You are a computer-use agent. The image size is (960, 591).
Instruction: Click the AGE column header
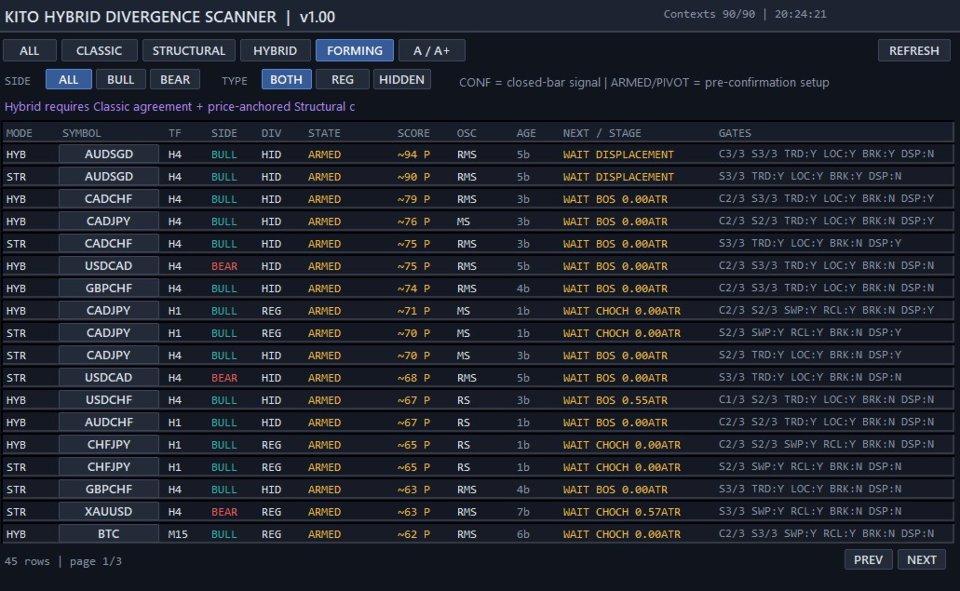526,133
